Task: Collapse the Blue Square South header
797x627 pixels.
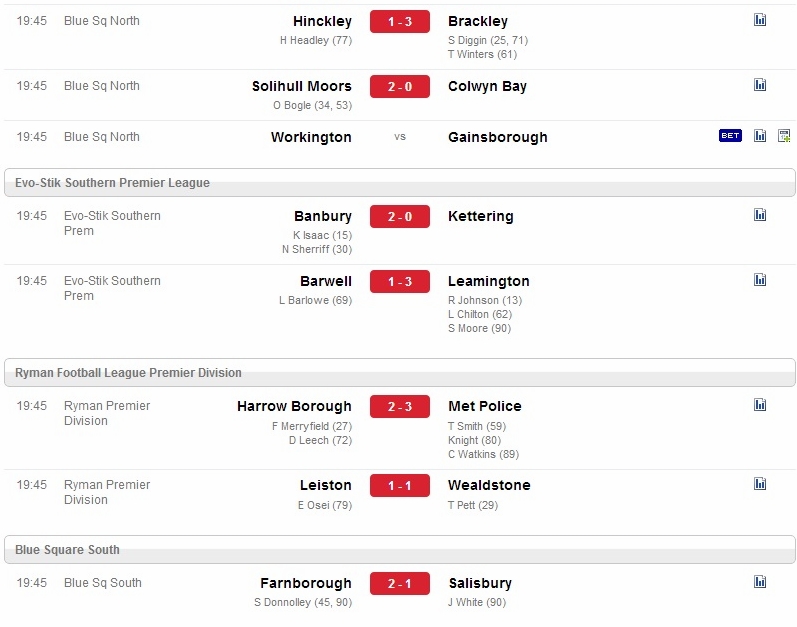Action: point(400,549)
